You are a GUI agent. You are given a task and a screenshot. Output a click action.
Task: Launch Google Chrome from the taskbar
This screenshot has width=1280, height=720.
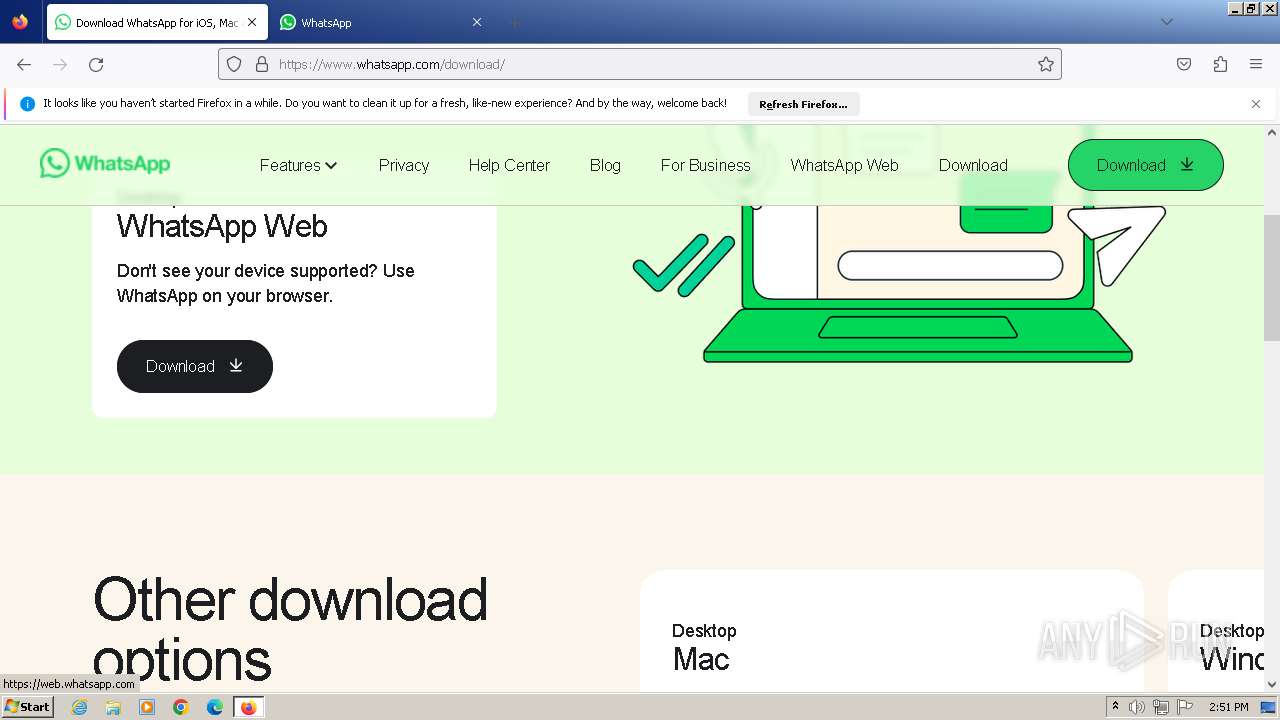click(181, 707)
